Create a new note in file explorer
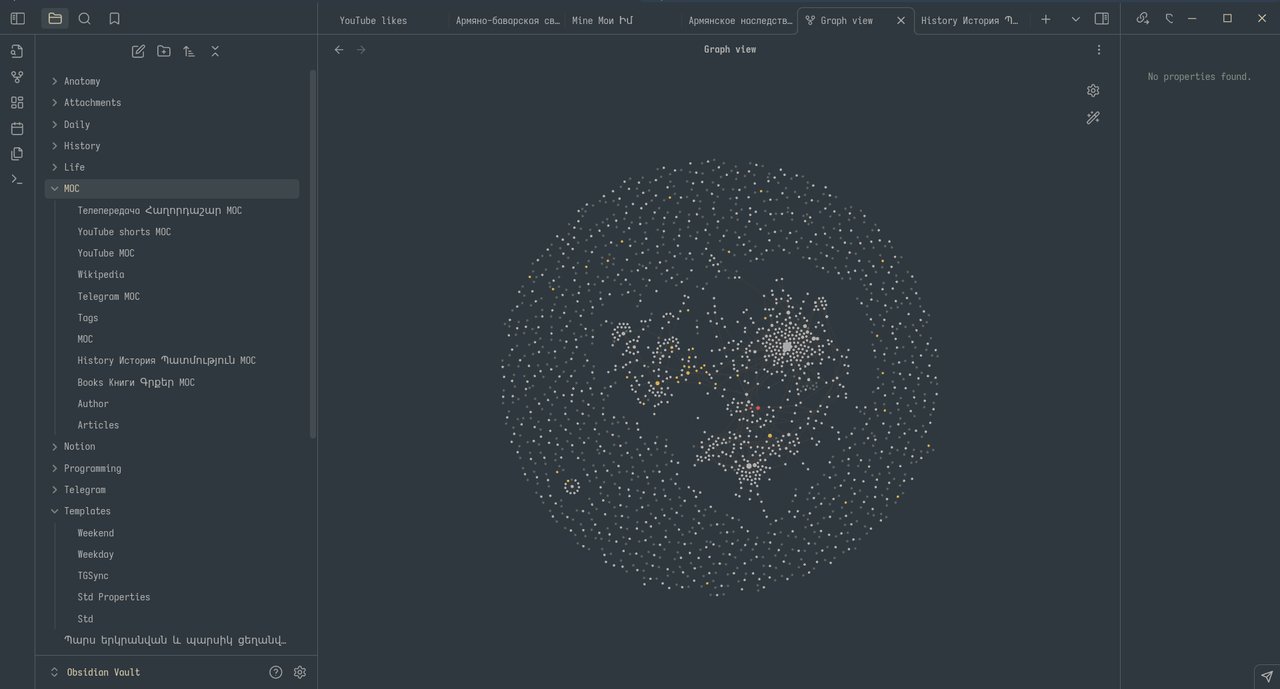Viewport: 1280px width, 689px height. (x=138, y=52)
